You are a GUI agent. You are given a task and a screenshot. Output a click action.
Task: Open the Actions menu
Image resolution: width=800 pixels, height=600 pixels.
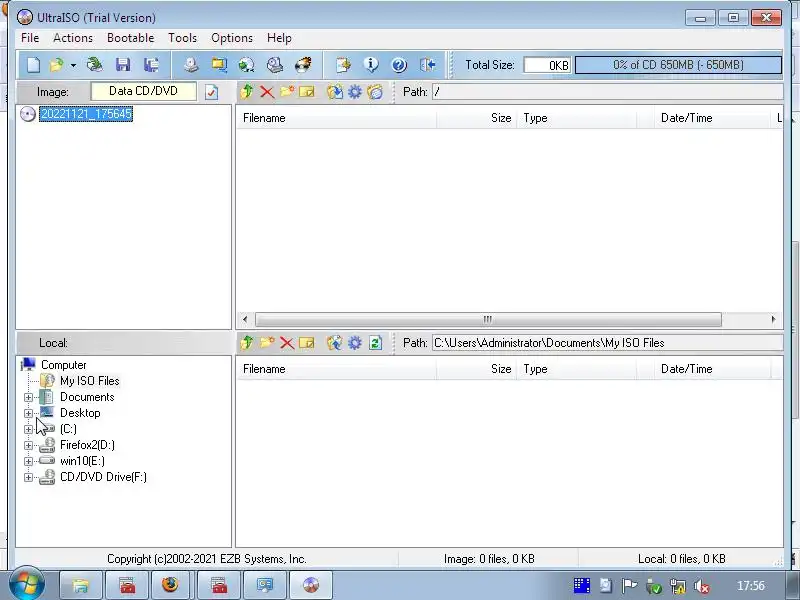(x=73, y=38)
